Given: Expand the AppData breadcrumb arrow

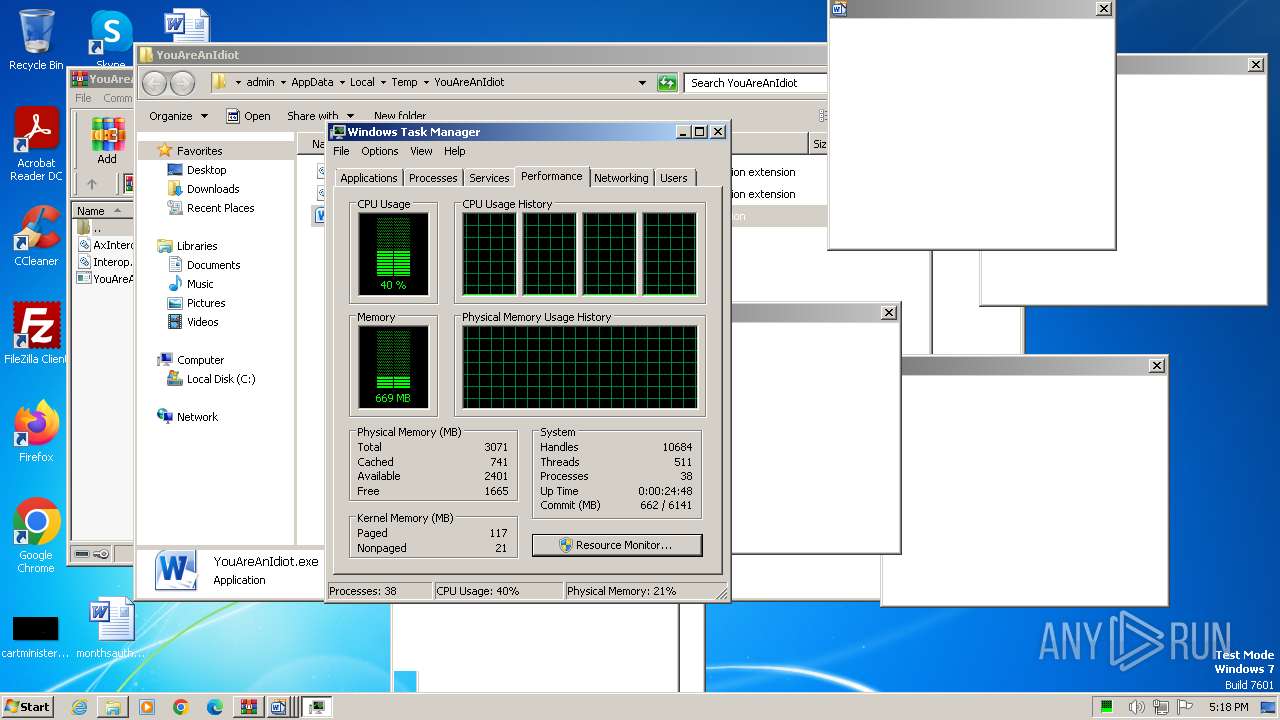Looking at the screenshot, I should (341, 83).
